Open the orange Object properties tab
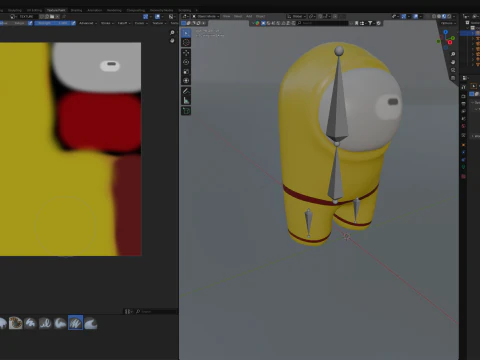The width and height of the screenshot is (480, 360). coord(463,145)
